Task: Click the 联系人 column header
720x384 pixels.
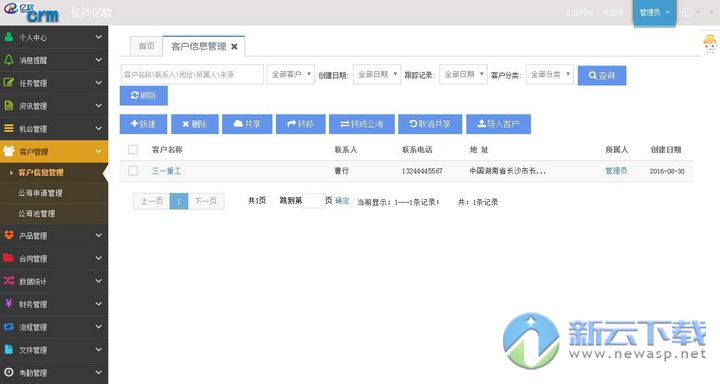Action: click(x=346, y=149)
